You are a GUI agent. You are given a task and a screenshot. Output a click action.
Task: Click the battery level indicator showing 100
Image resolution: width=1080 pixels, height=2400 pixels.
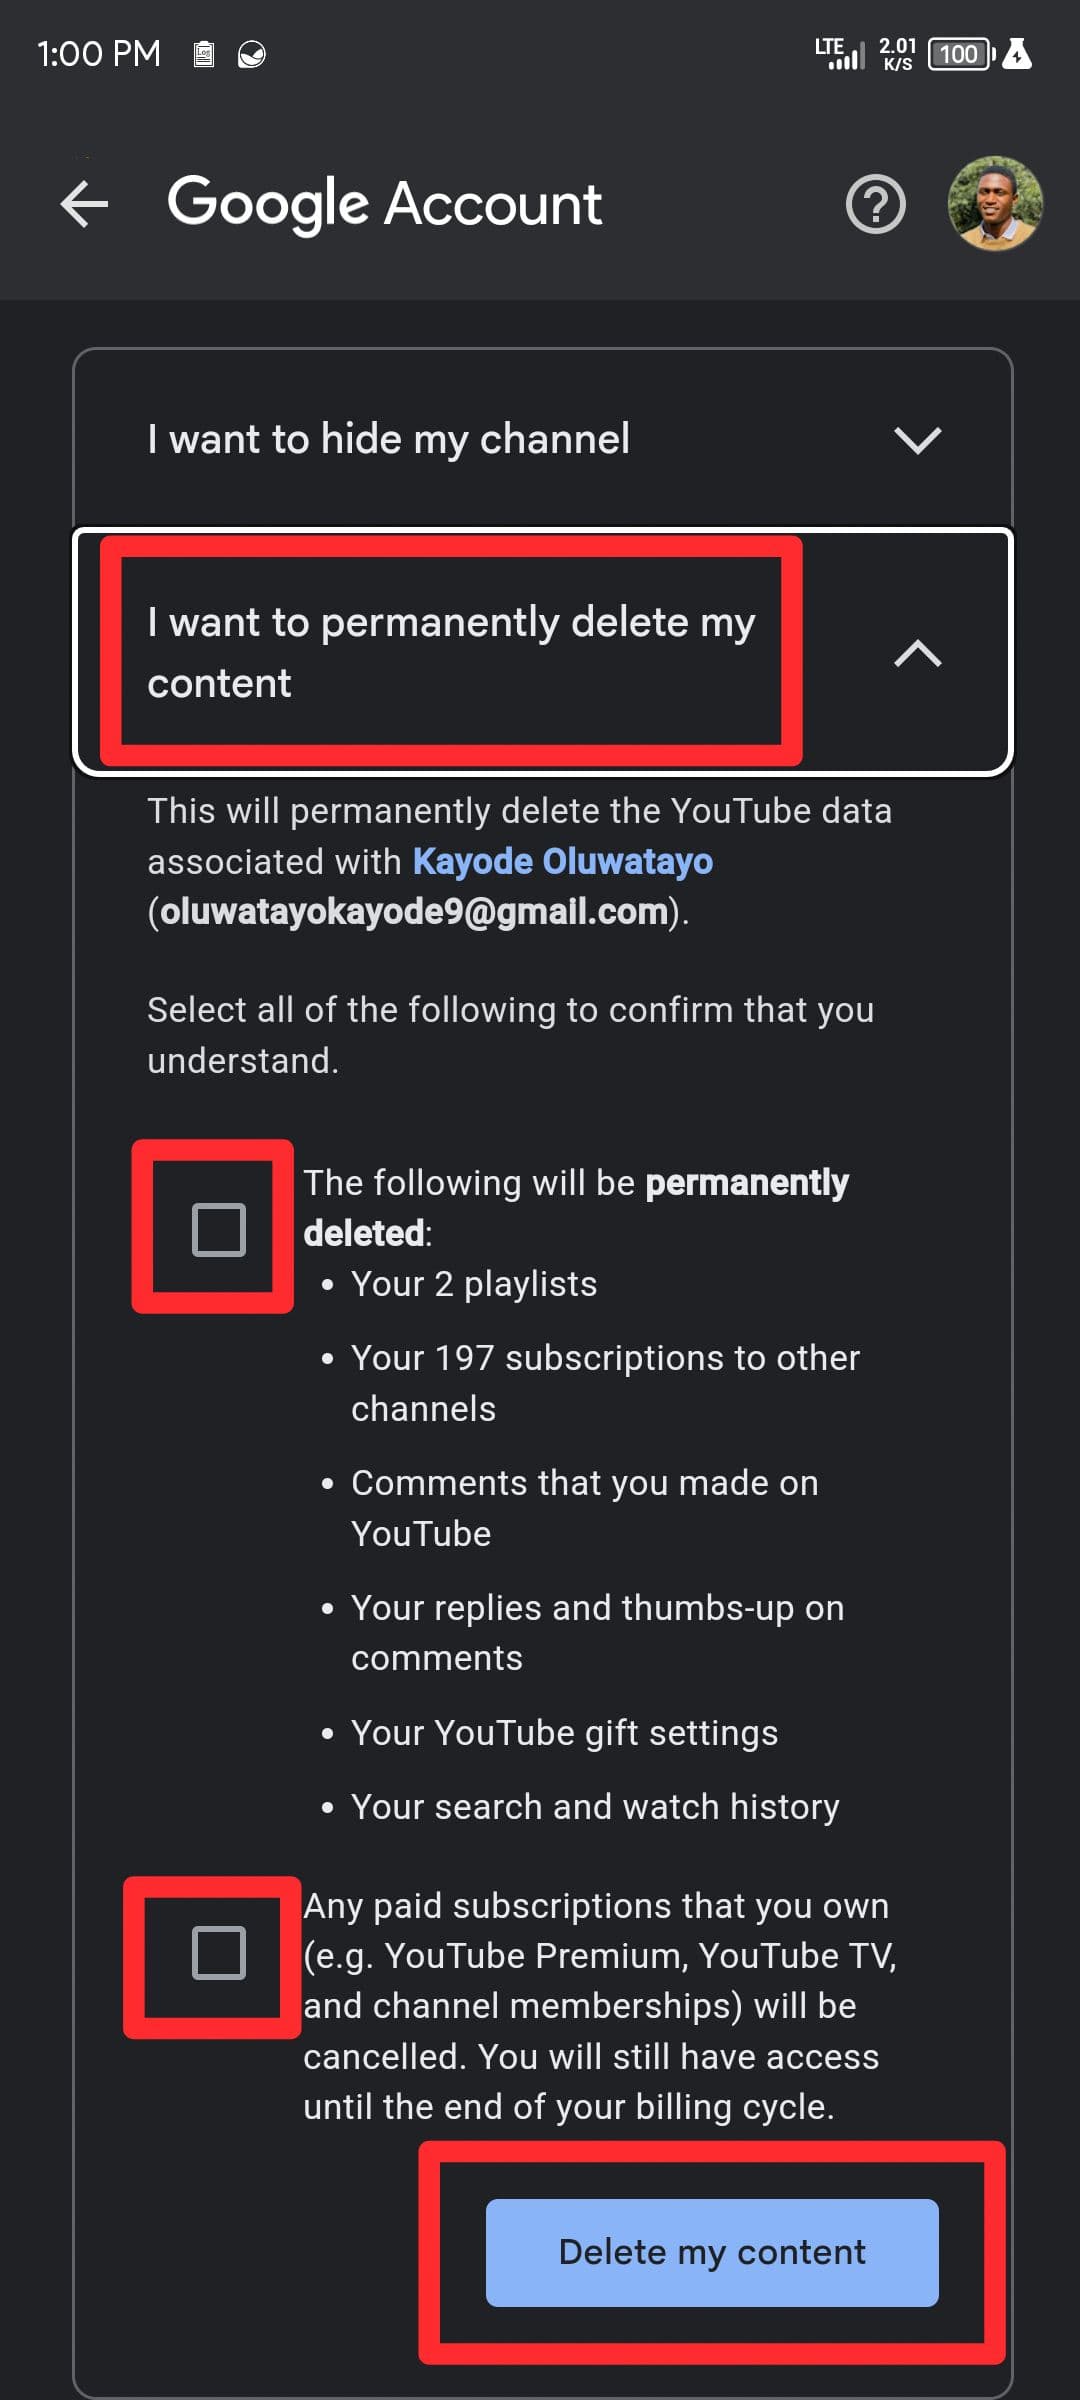(x=957, y=54)
